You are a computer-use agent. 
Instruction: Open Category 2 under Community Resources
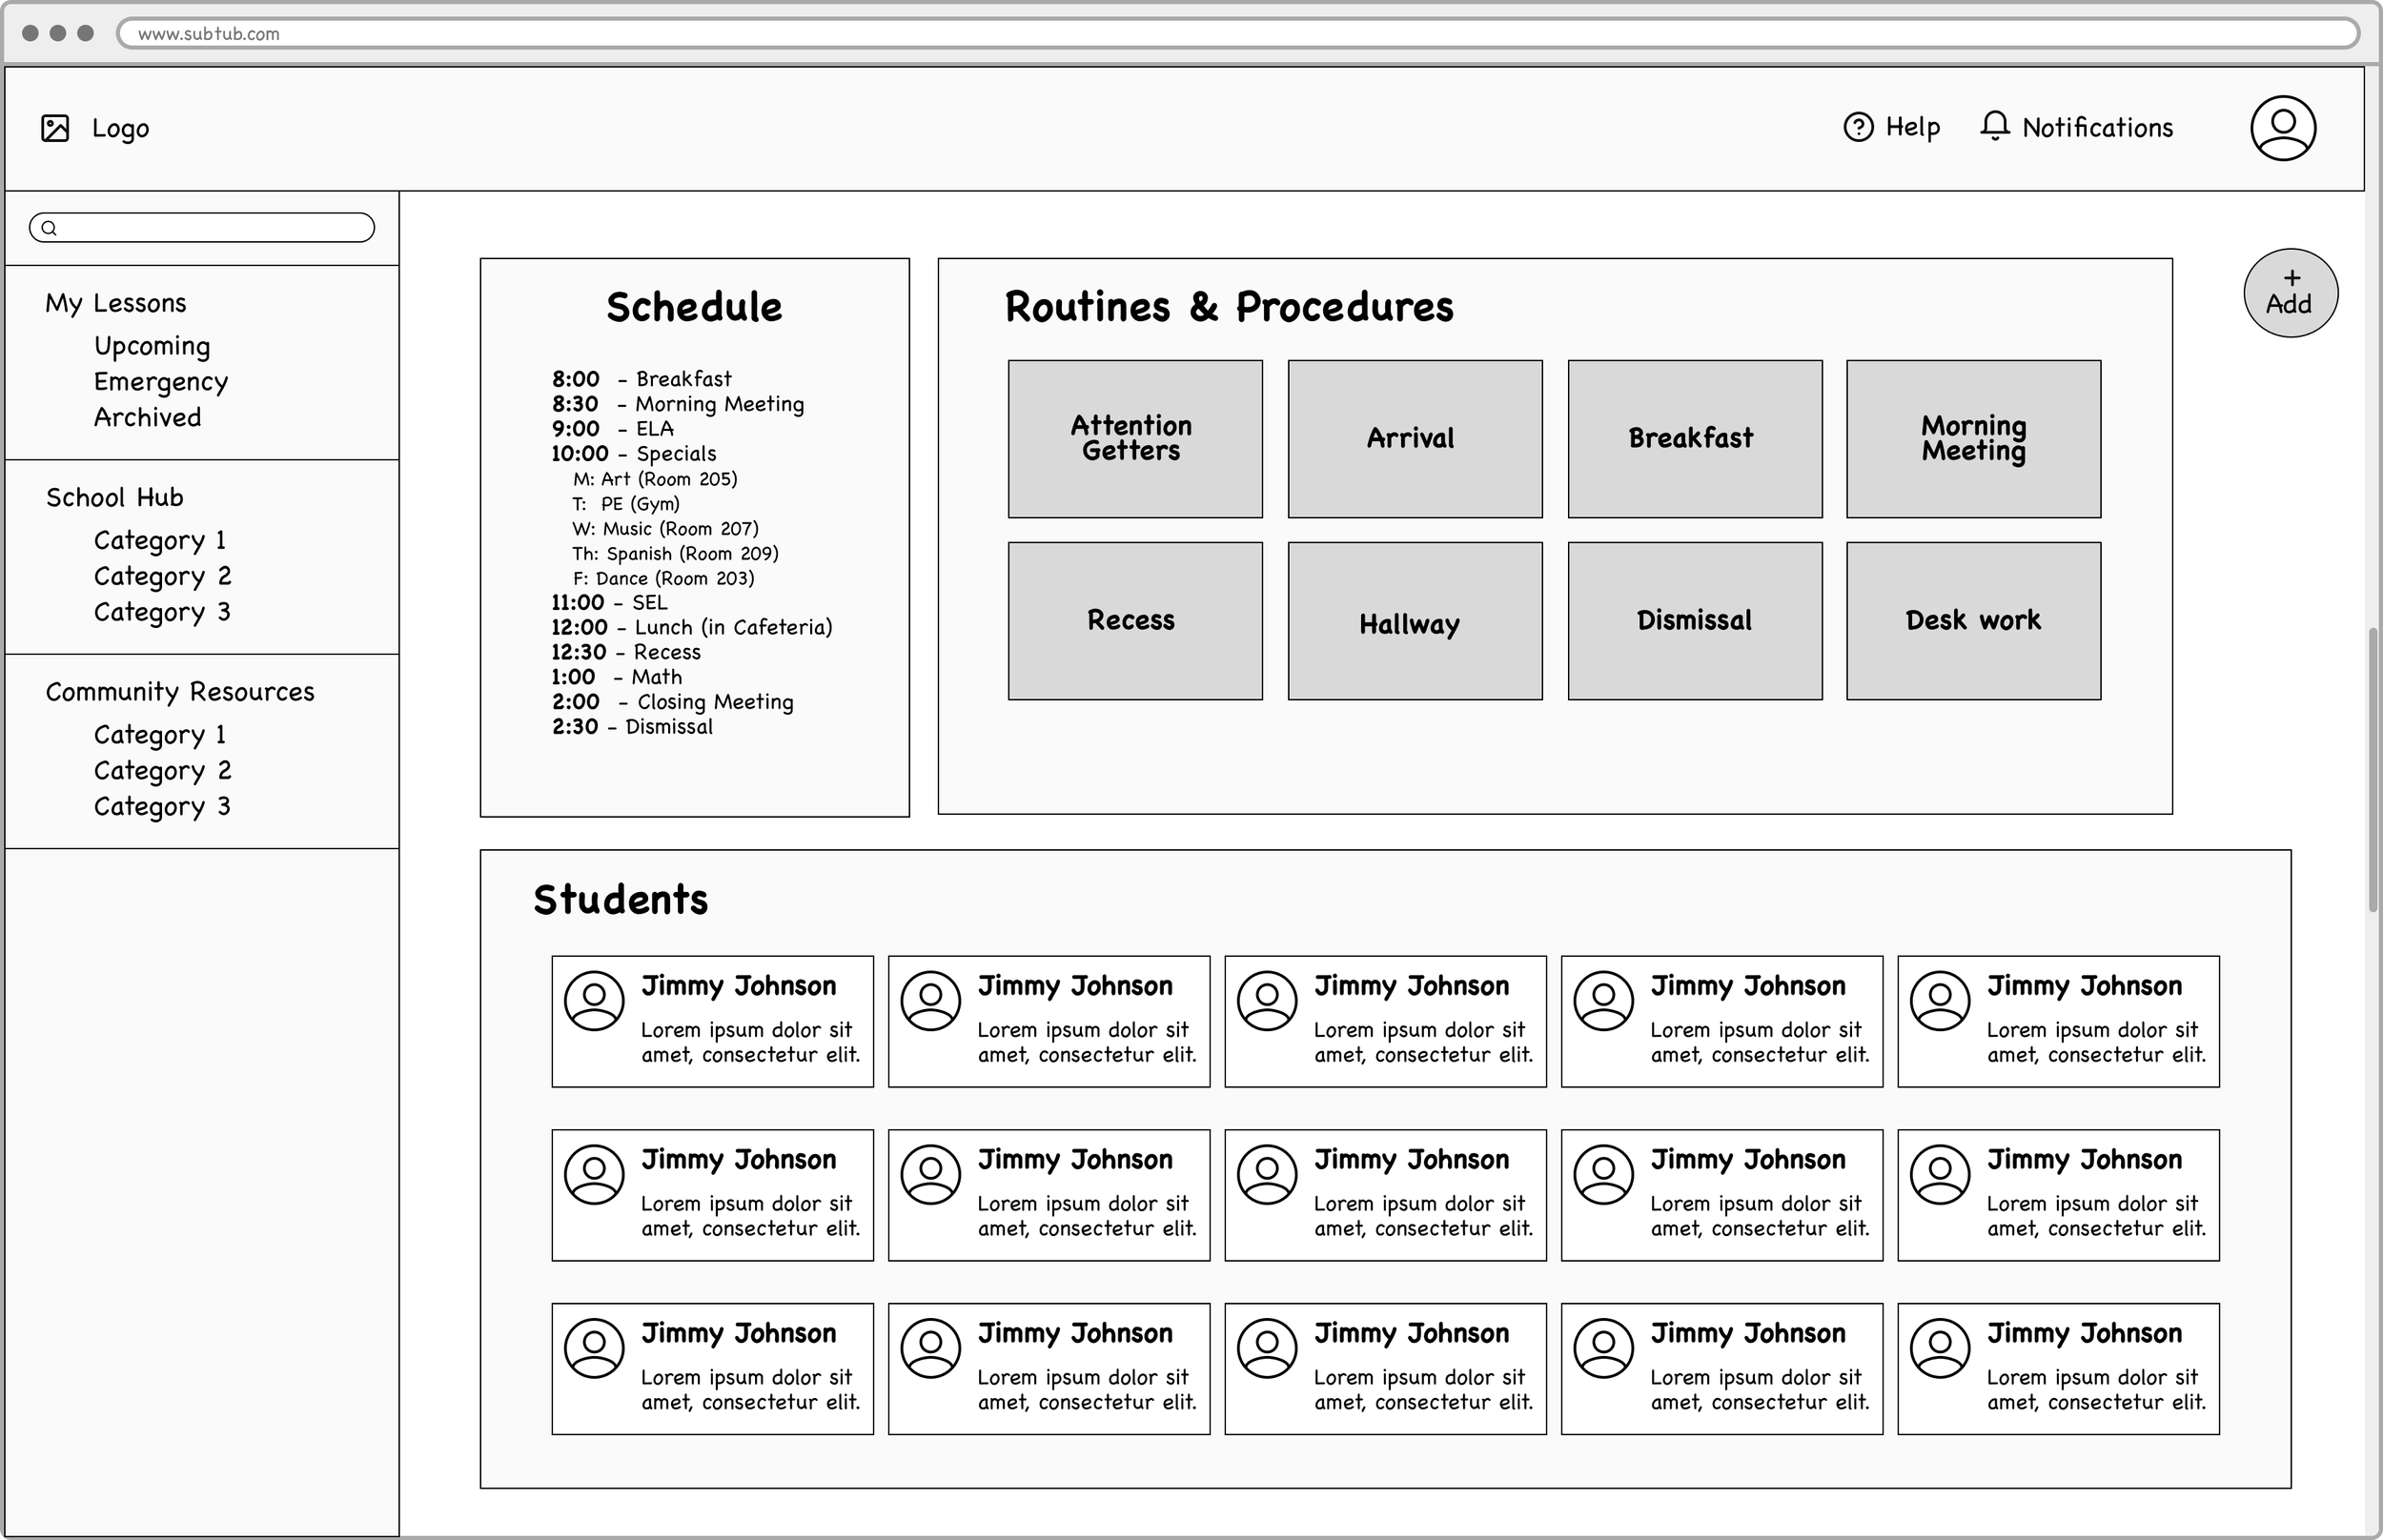pos(162,771)
